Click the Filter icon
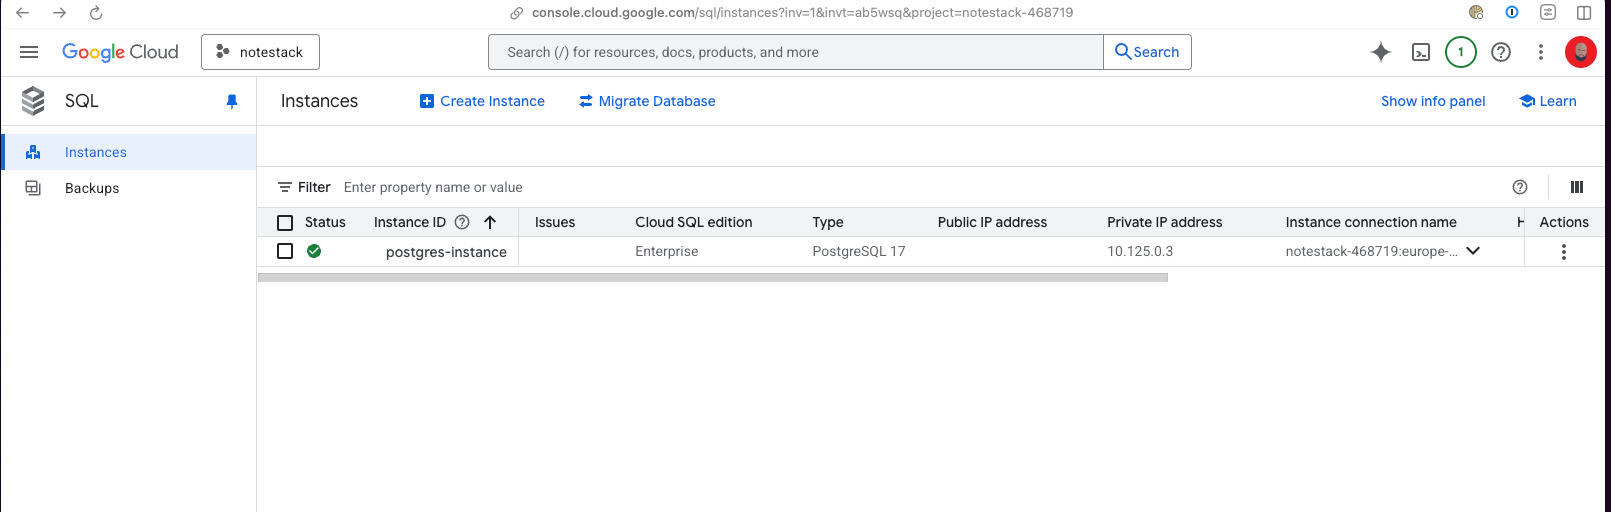The width and height of the screenshot is (1611, 512). click(285, 187)
